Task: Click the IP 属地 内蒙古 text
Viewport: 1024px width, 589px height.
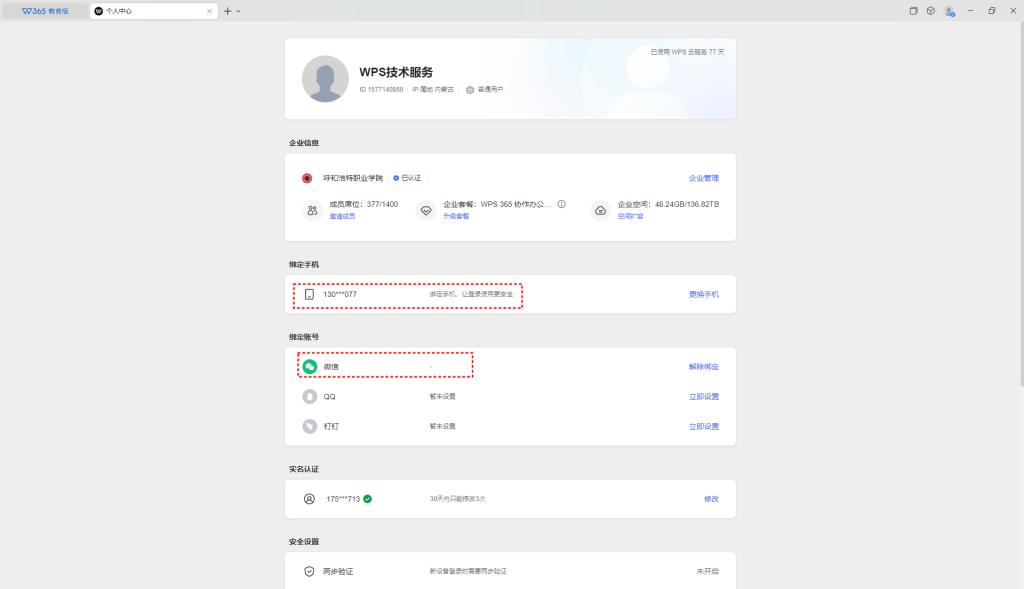Action: (432, 89)
